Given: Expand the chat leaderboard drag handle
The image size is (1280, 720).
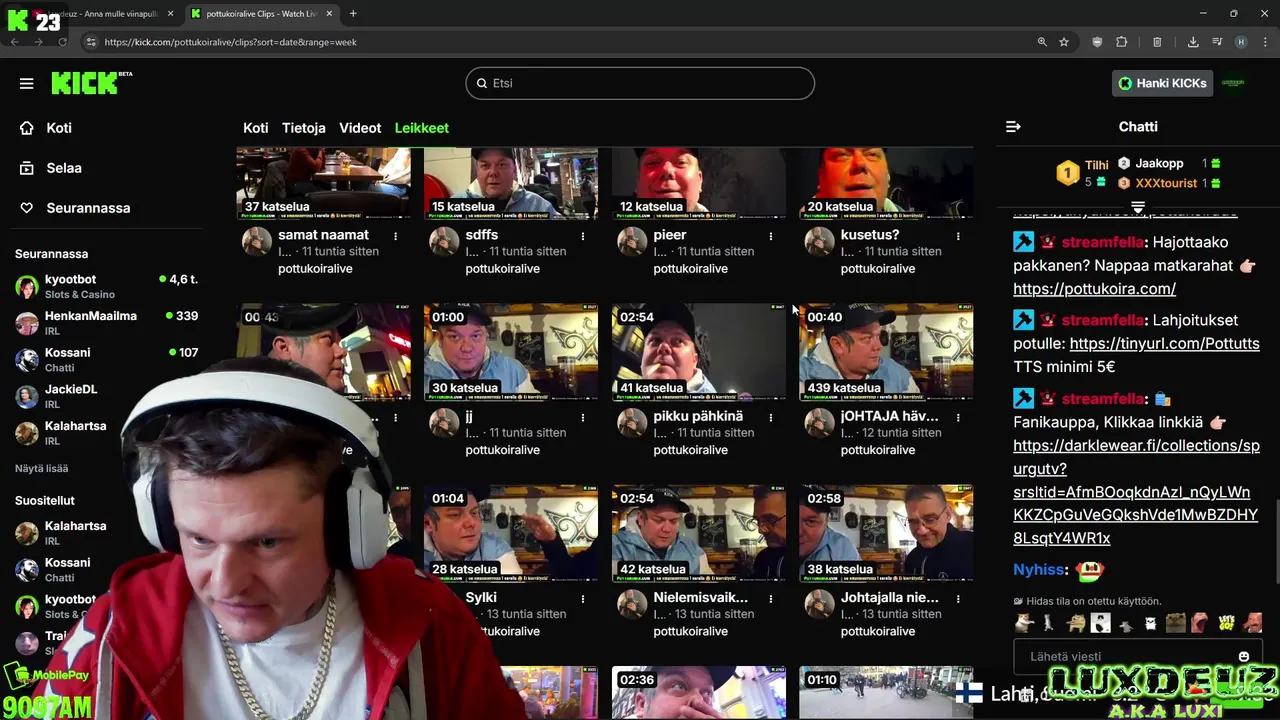Looking at the screenshot, I should pos(1138,207).
